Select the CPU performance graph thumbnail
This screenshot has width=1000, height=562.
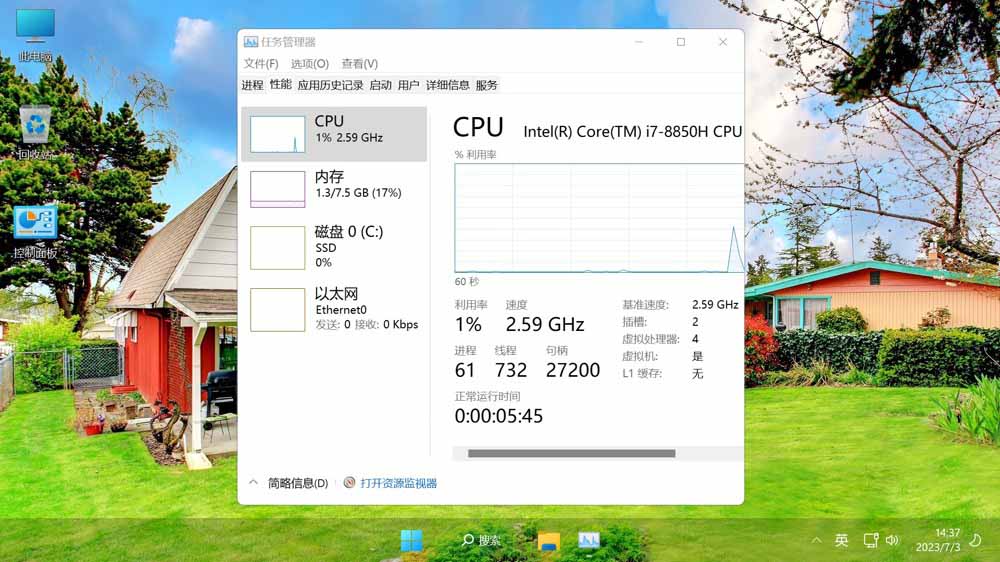[x=277, y=134]
